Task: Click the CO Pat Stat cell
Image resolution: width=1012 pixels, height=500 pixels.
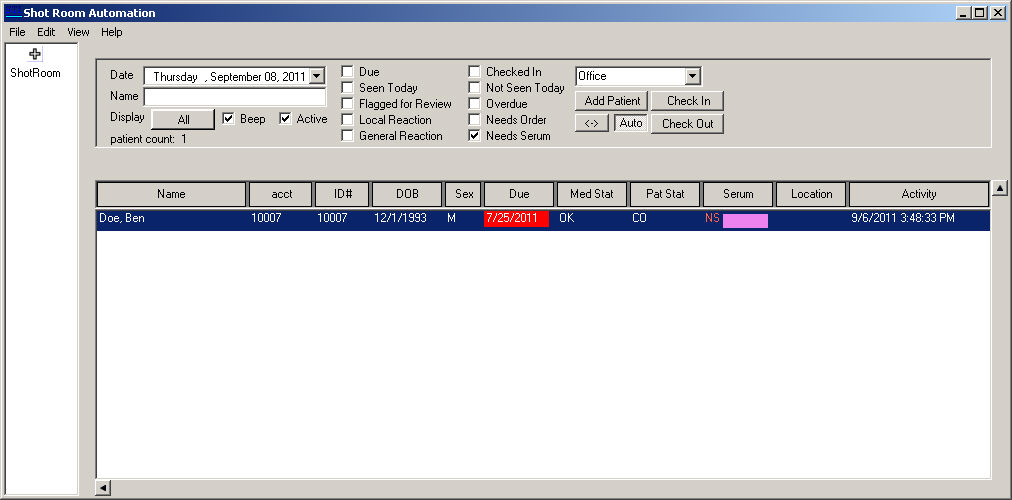Action: [639, 219]
